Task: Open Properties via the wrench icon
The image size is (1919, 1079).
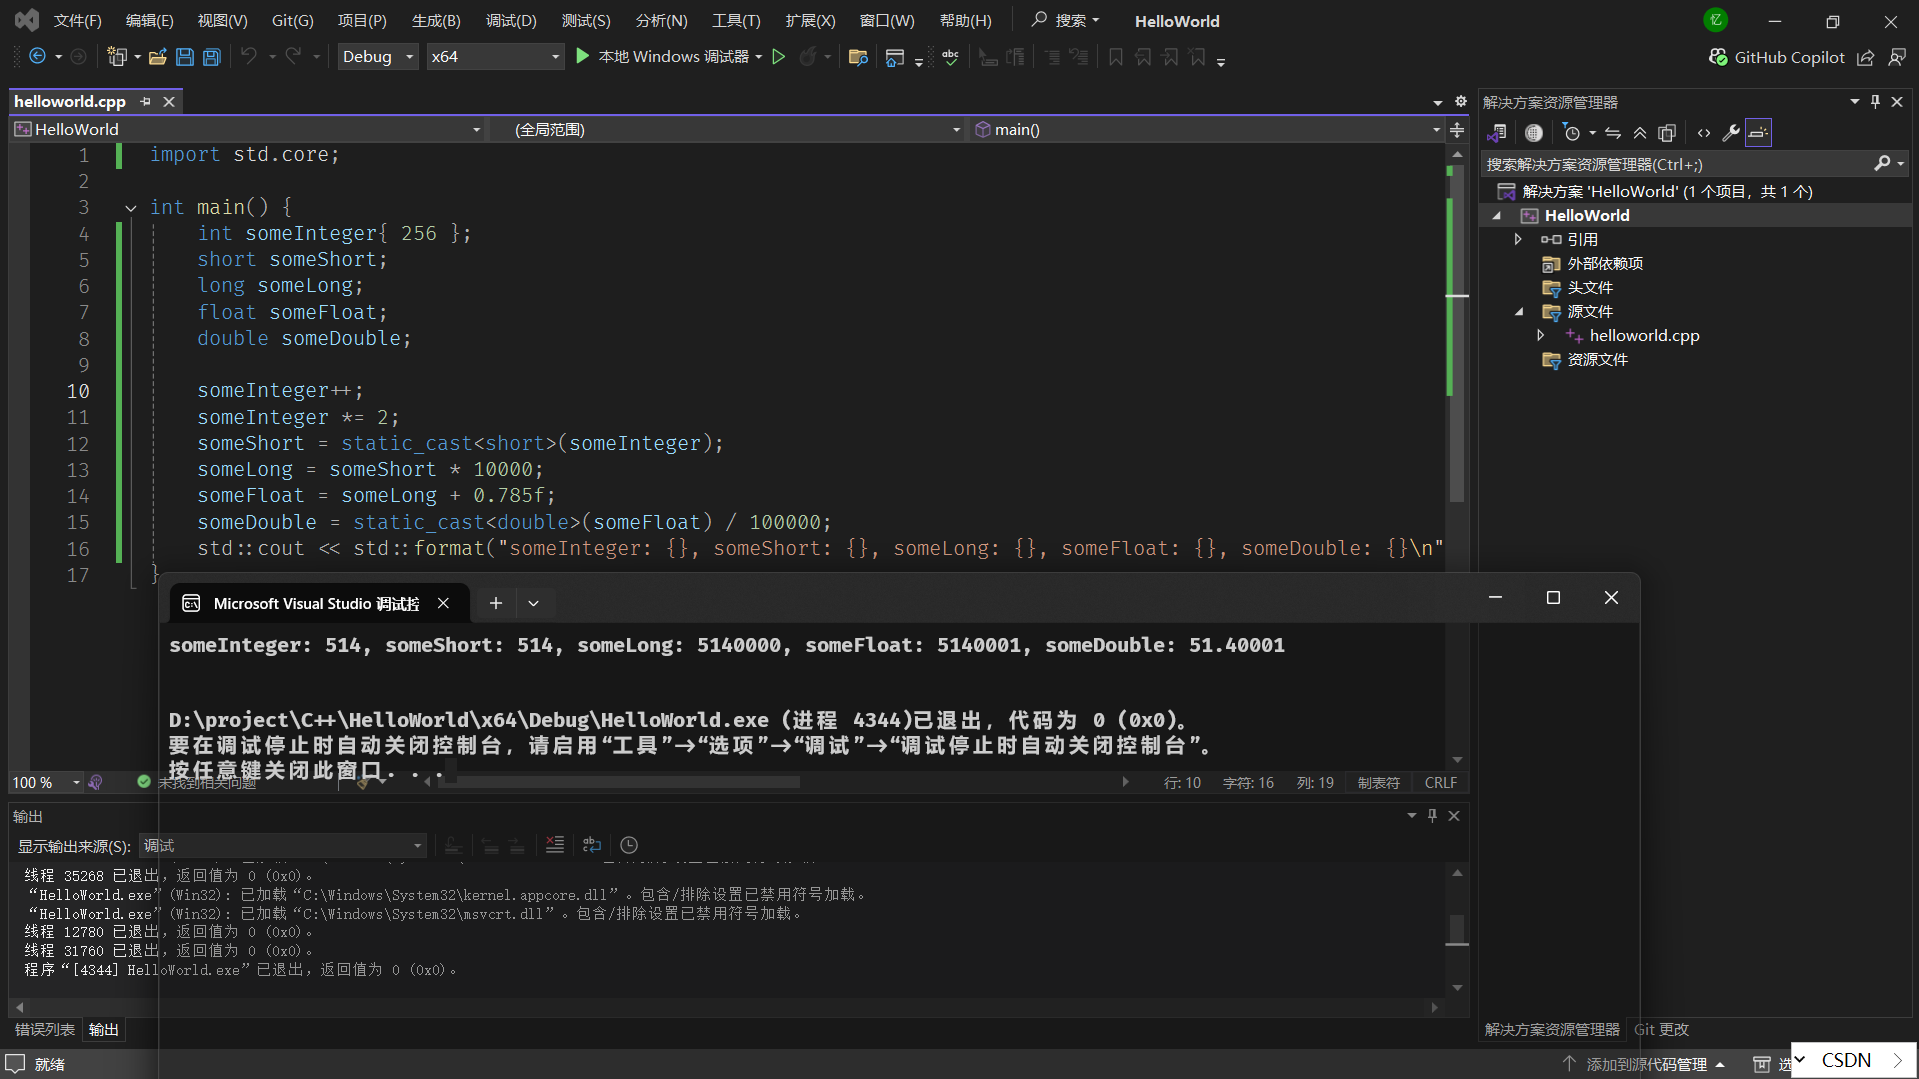Action: pos(1731,132)
